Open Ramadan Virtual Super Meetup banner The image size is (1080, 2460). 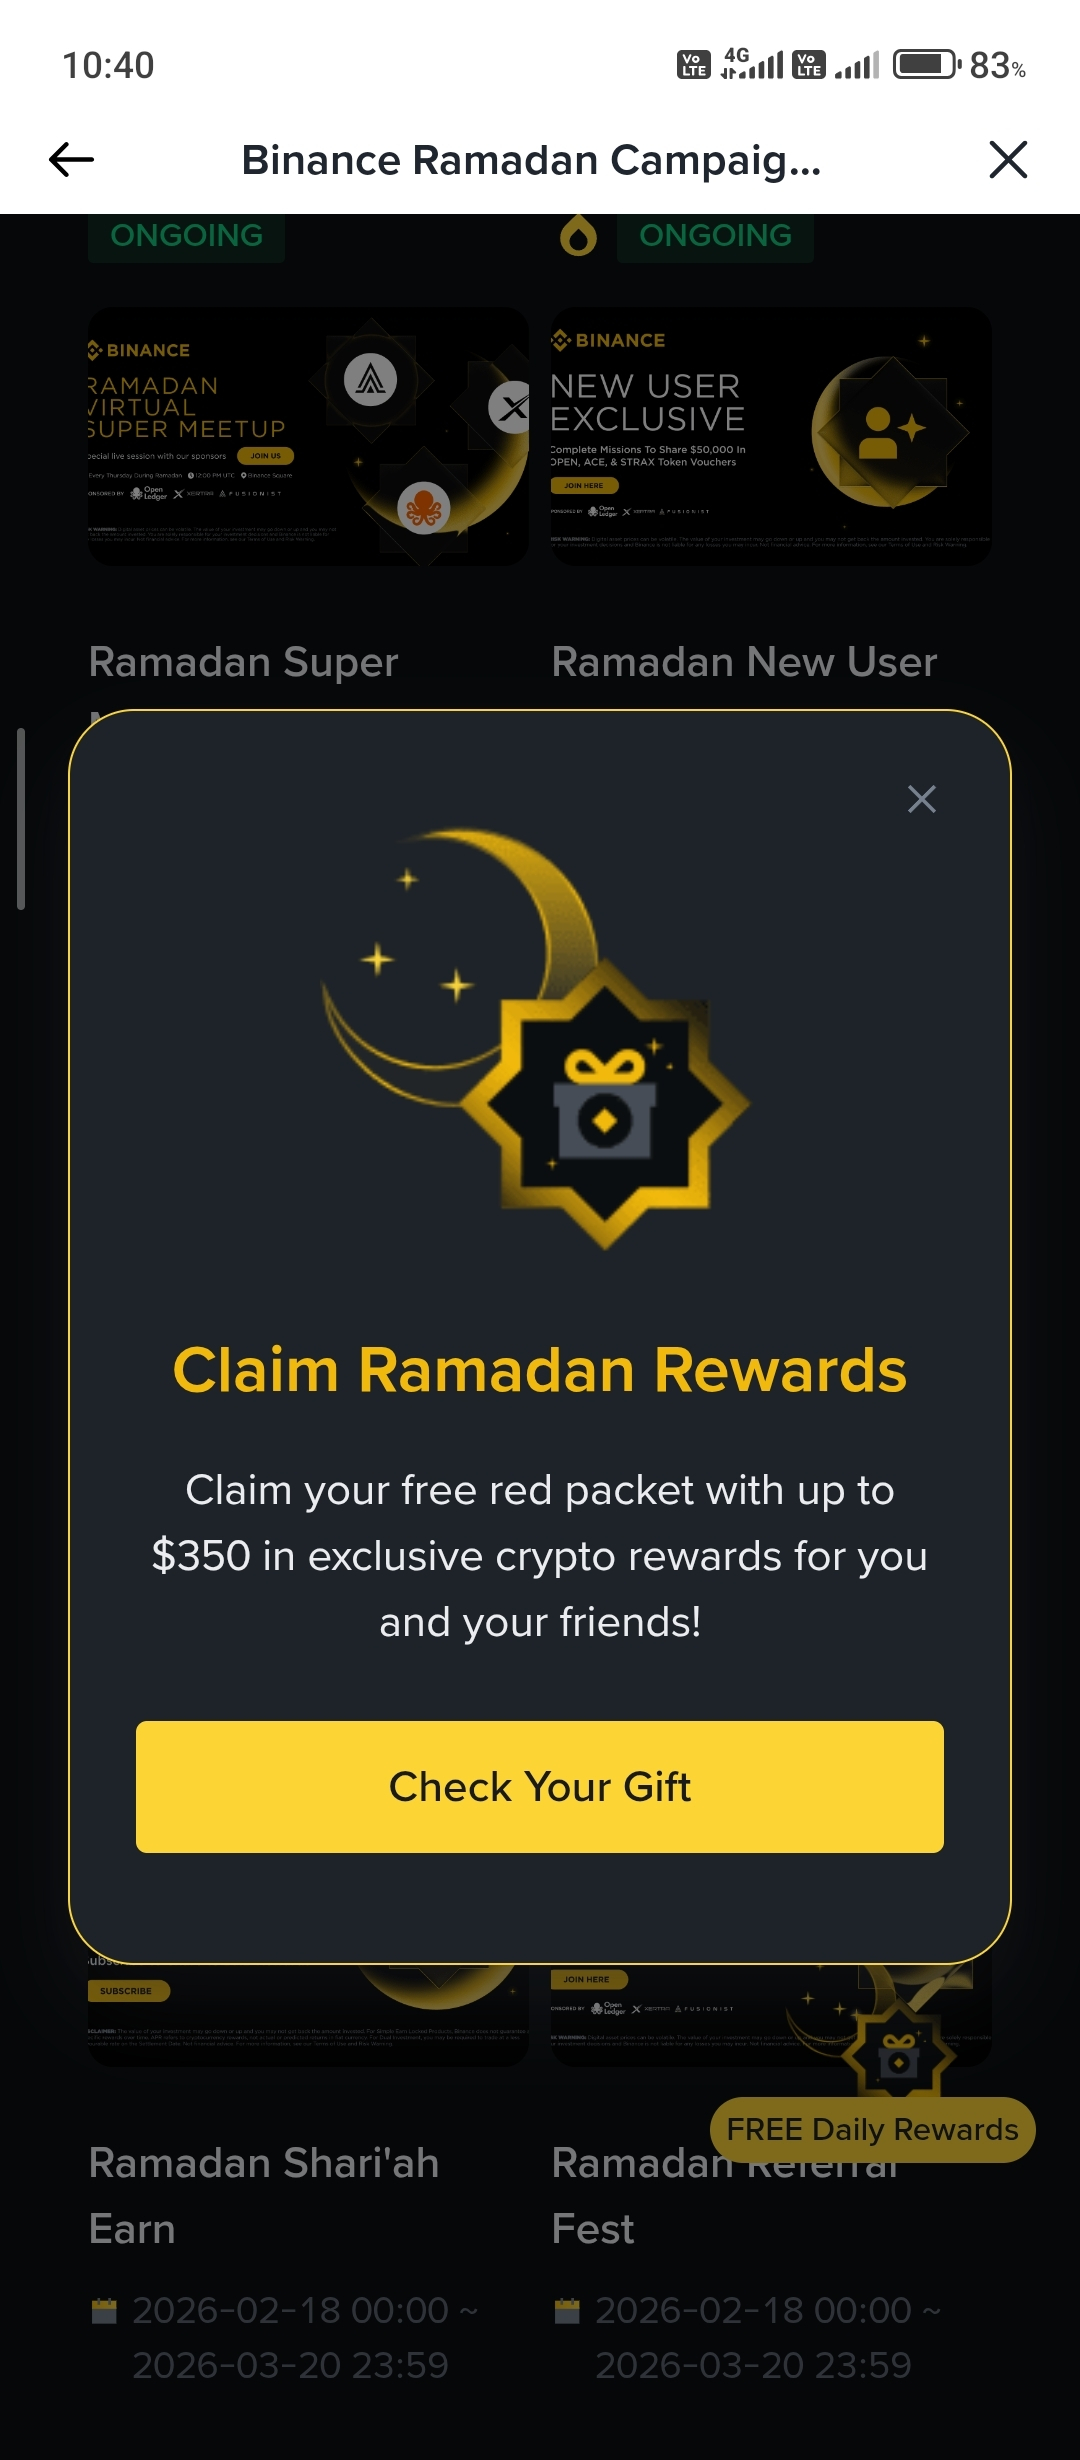tap(308, 436)
